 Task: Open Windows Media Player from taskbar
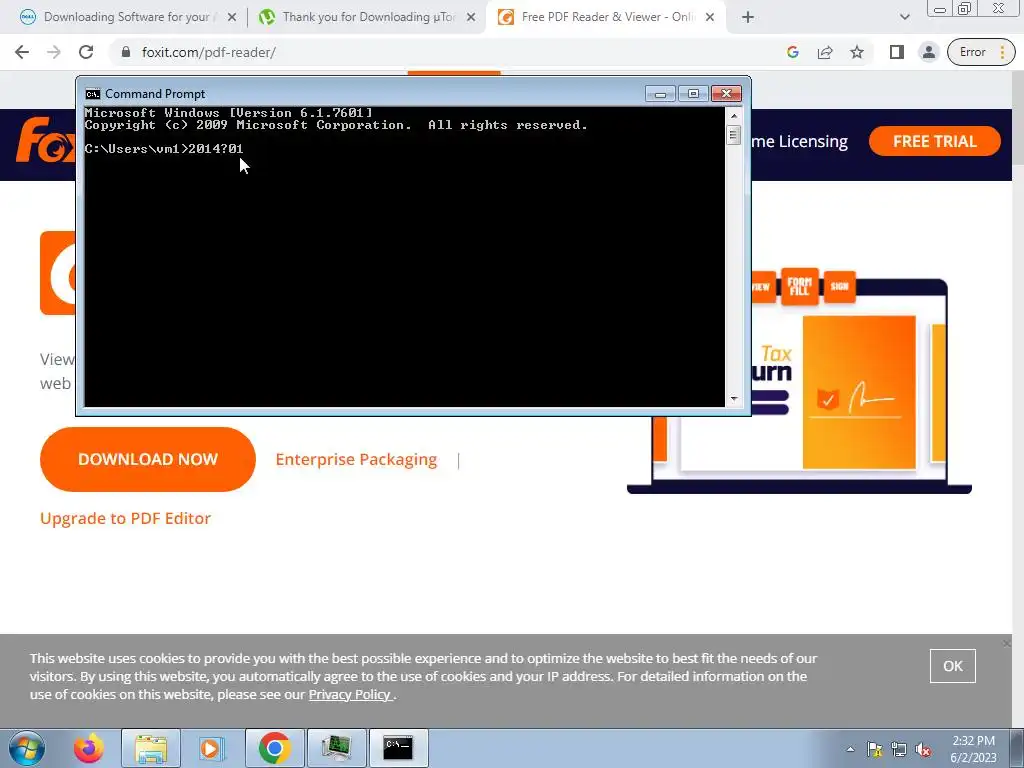212,748
